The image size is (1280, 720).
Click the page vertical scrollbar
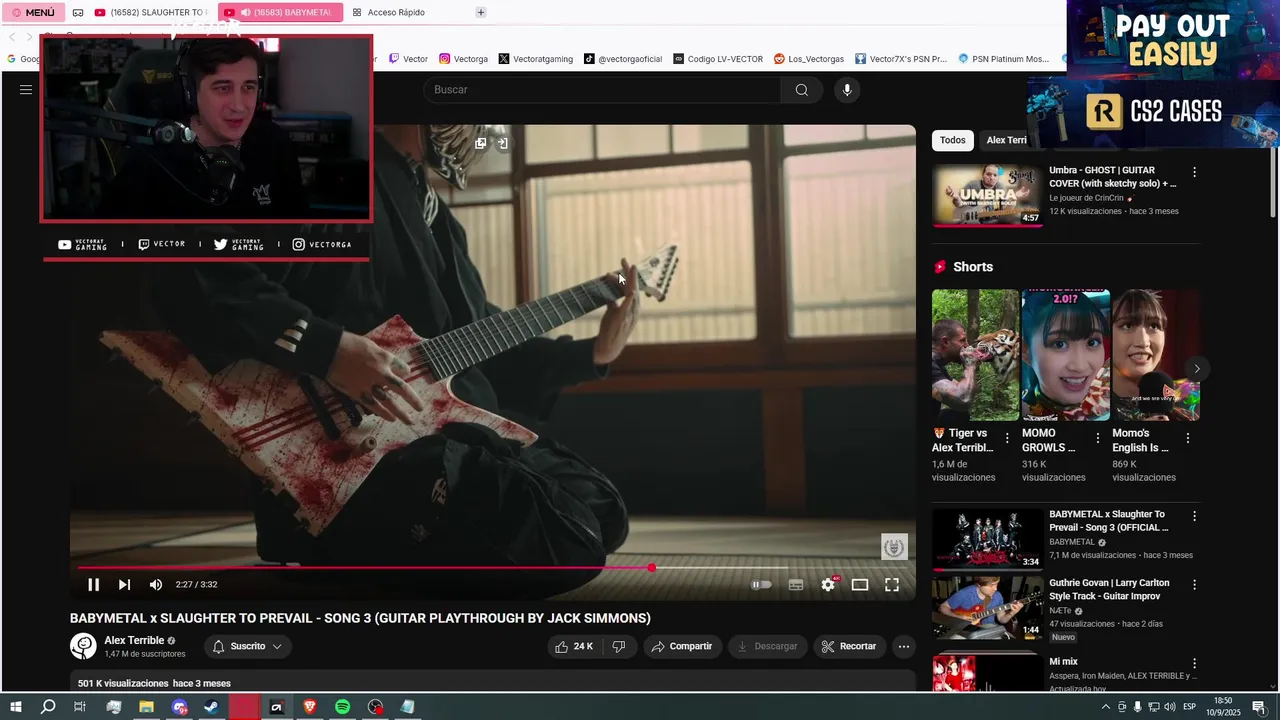[x=1273, y=180]
